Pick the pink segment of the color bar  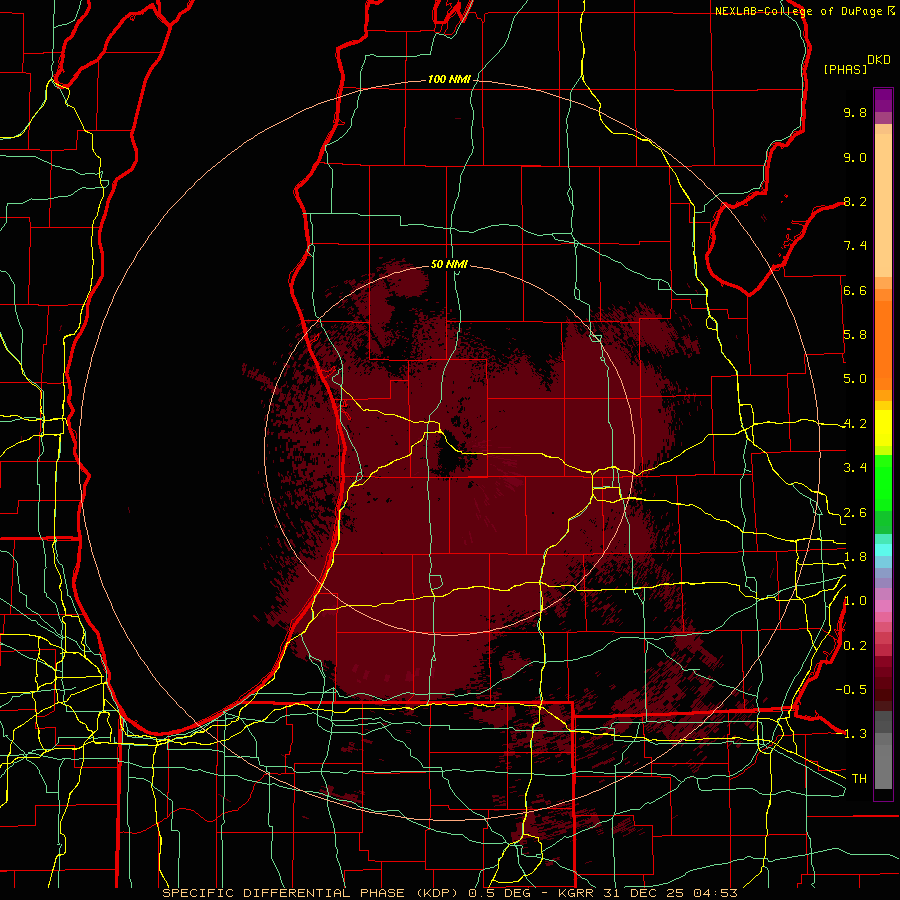[883, 606]
